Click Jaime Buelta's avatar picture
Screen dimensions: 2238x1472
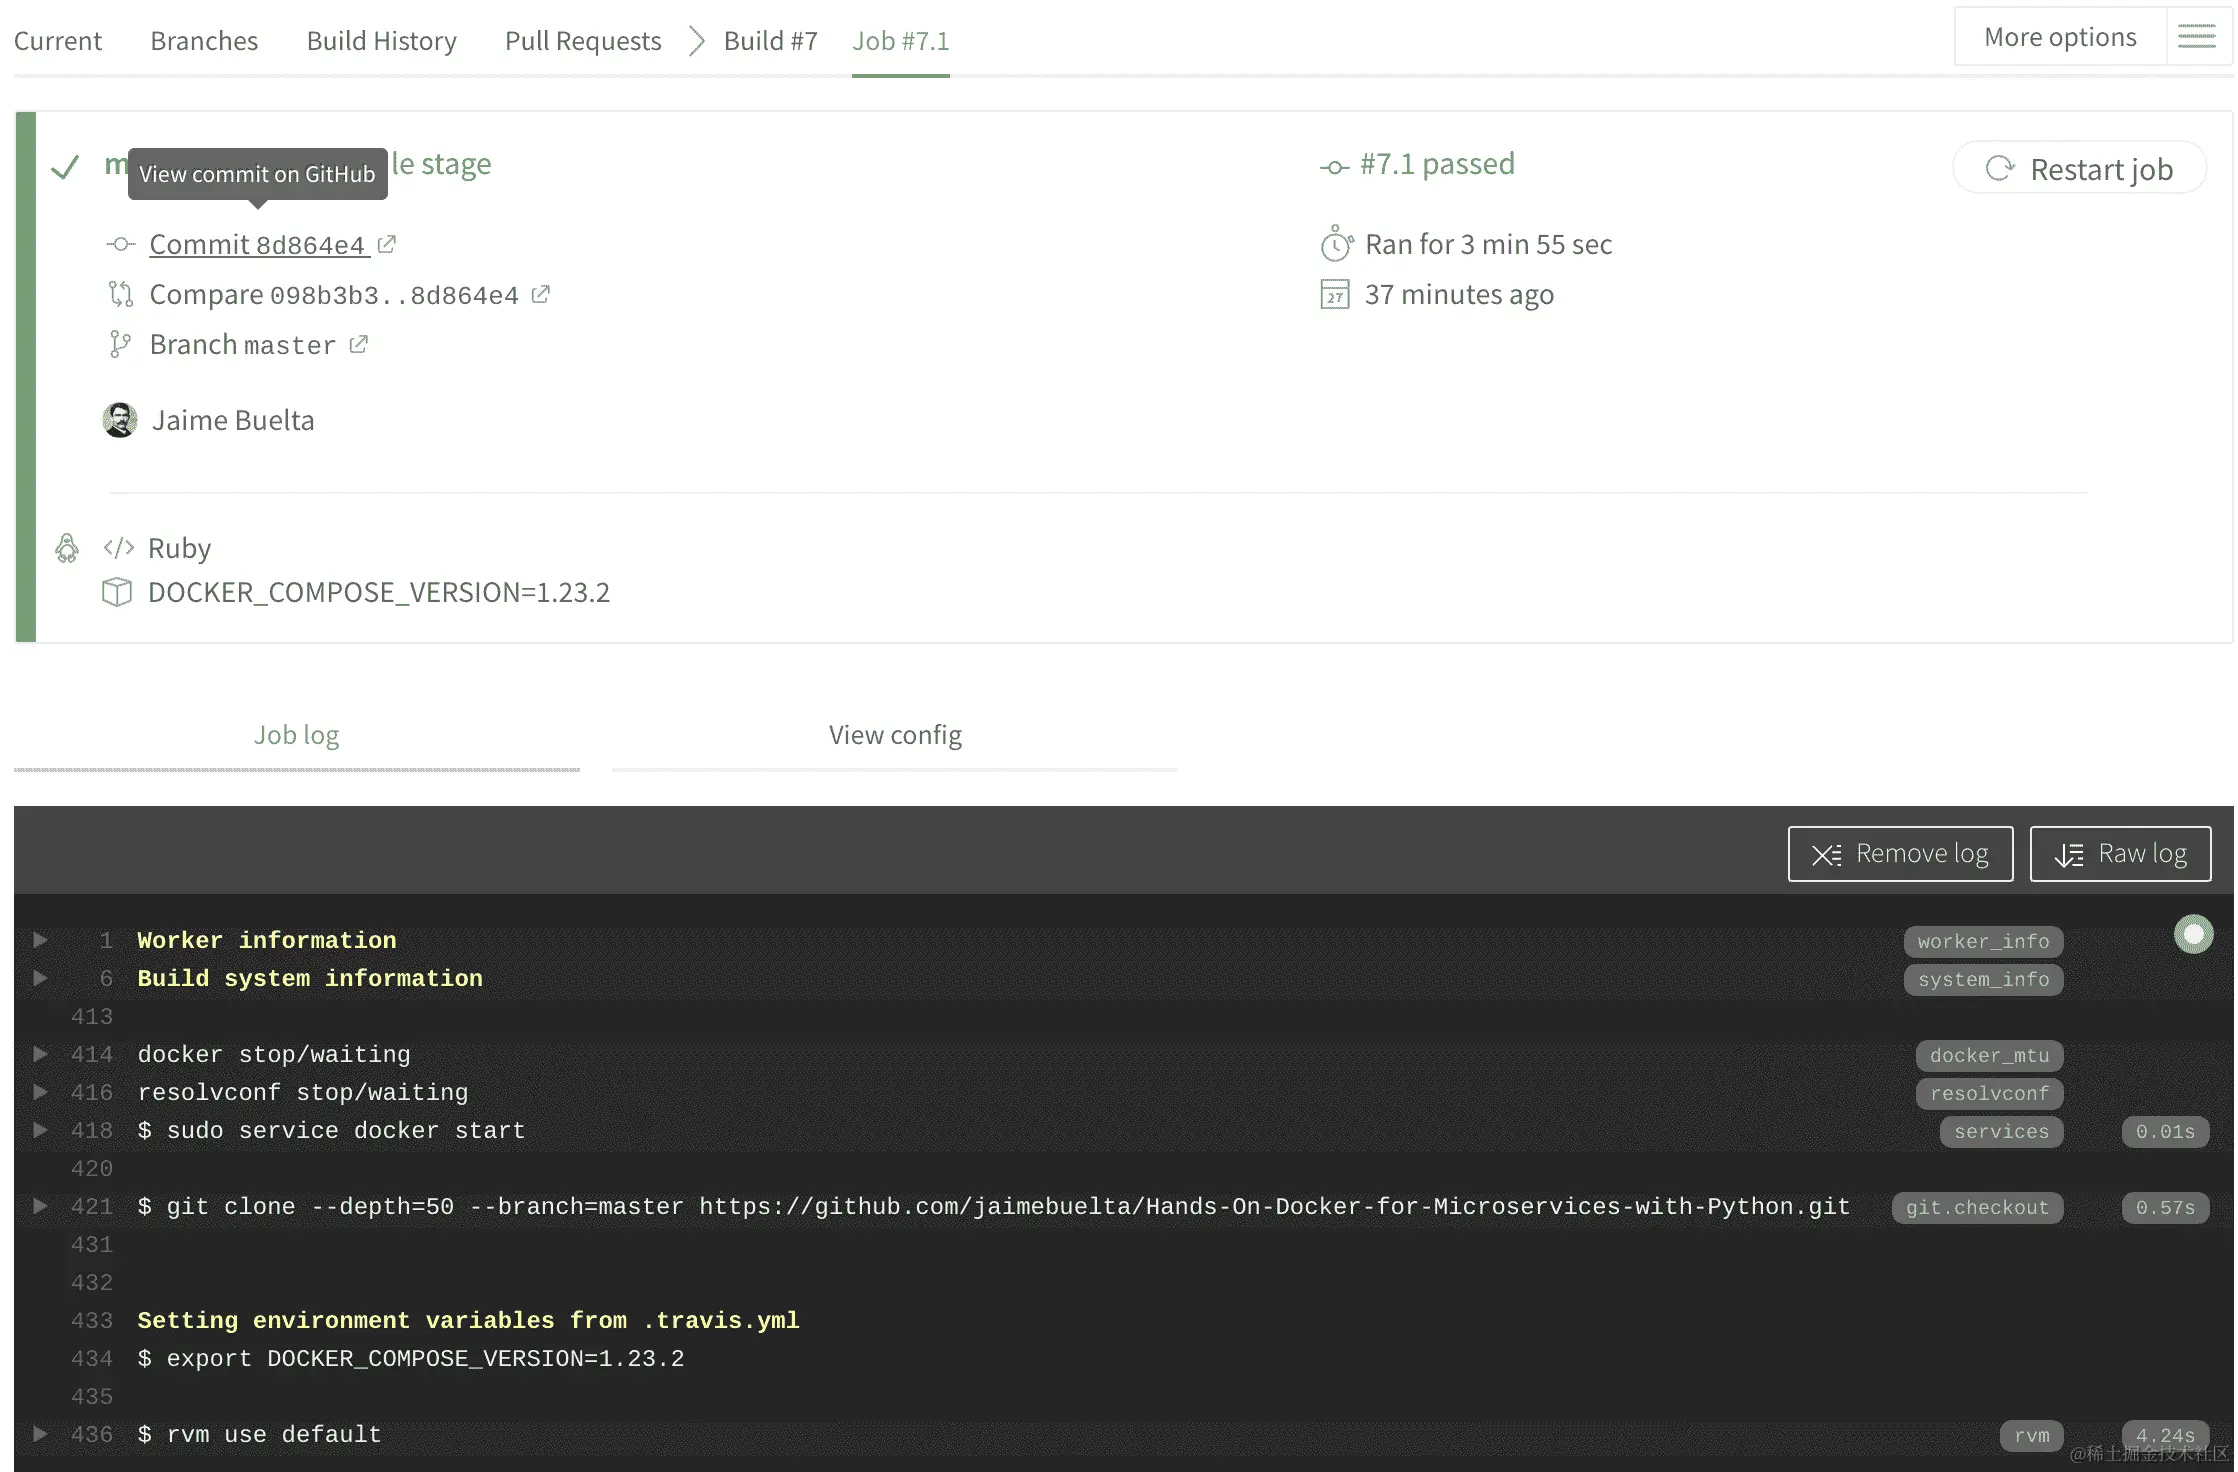(x=120, y=420)
